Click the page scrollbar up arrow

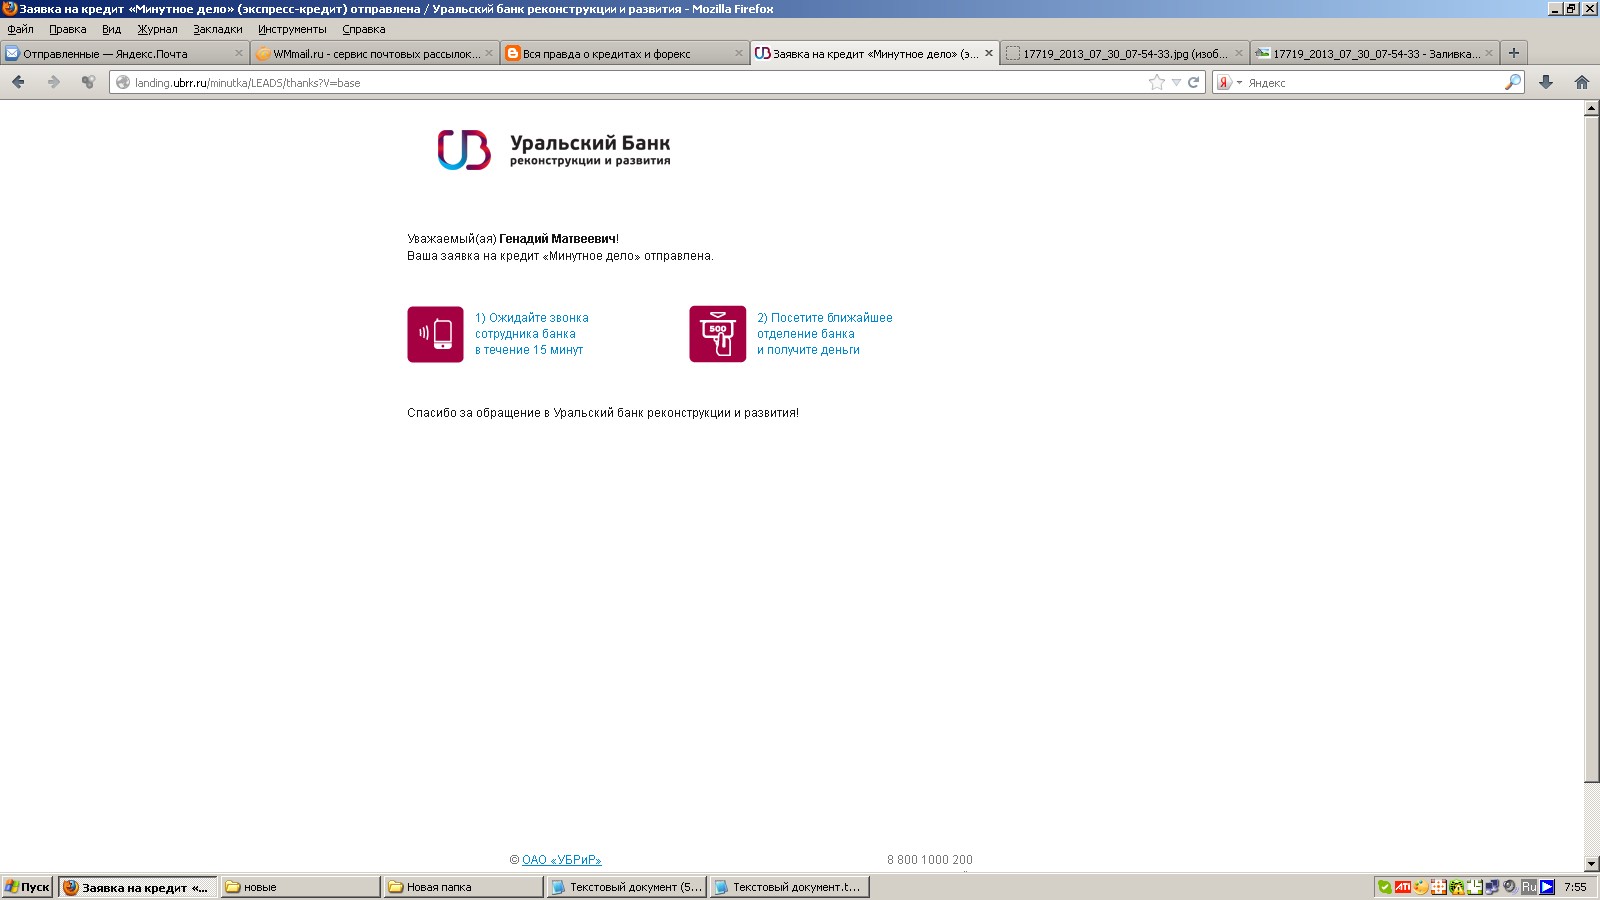coord(1592,109)
